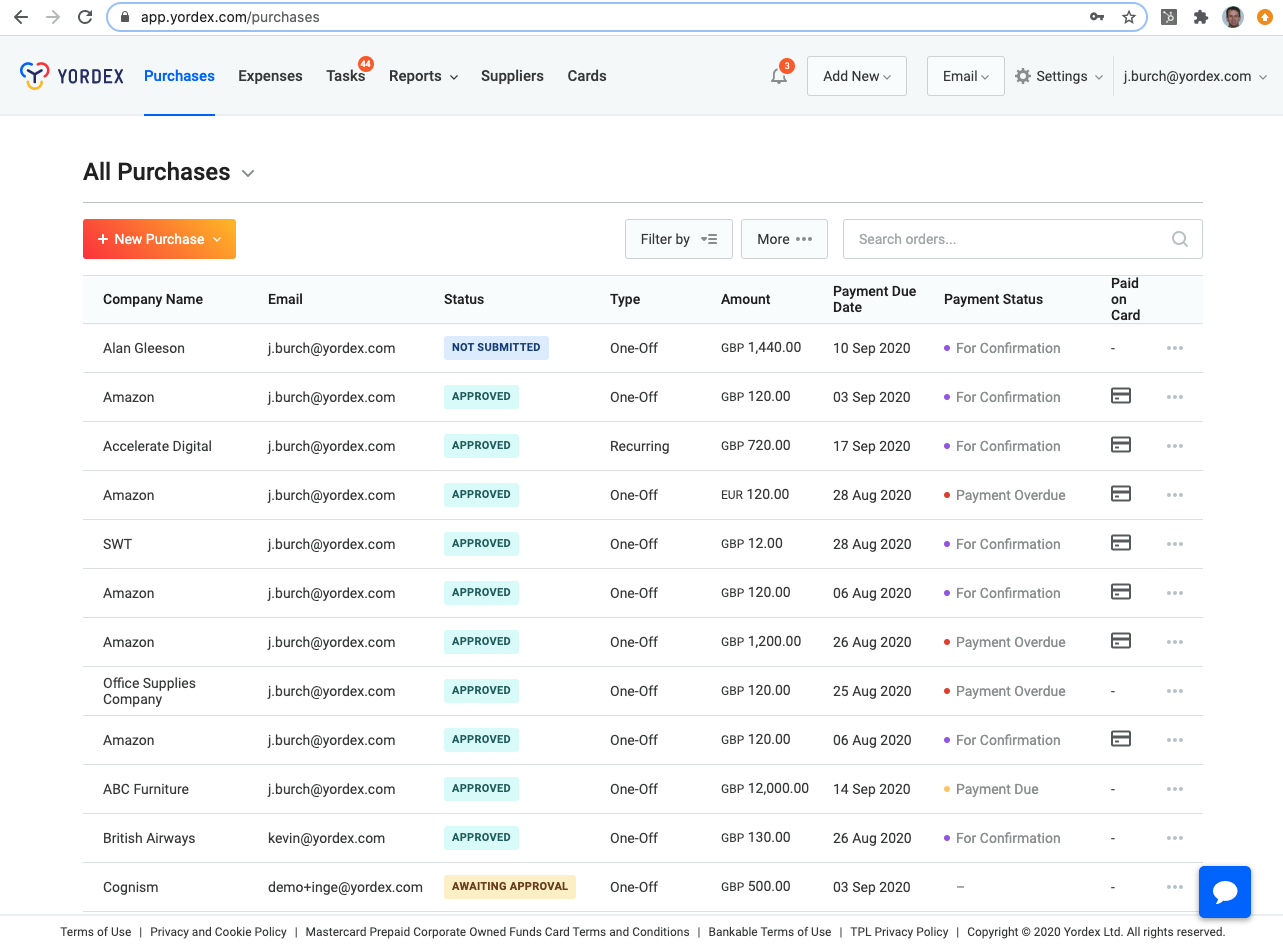Viewport: 1283px width, 945px height.
Task: Click the Payment Due Date column header
Action: (874, 299)
